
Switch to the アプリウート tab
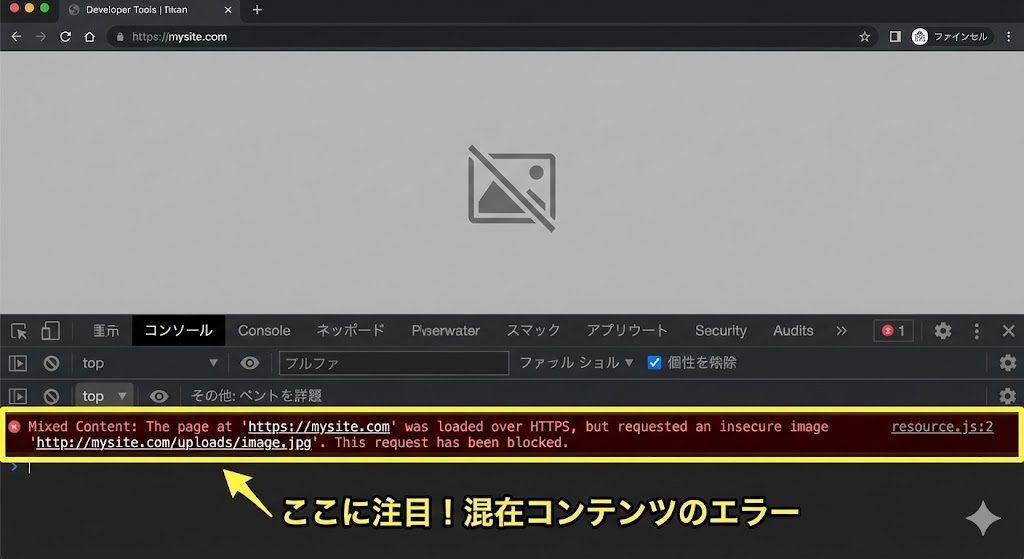(626, 330)
